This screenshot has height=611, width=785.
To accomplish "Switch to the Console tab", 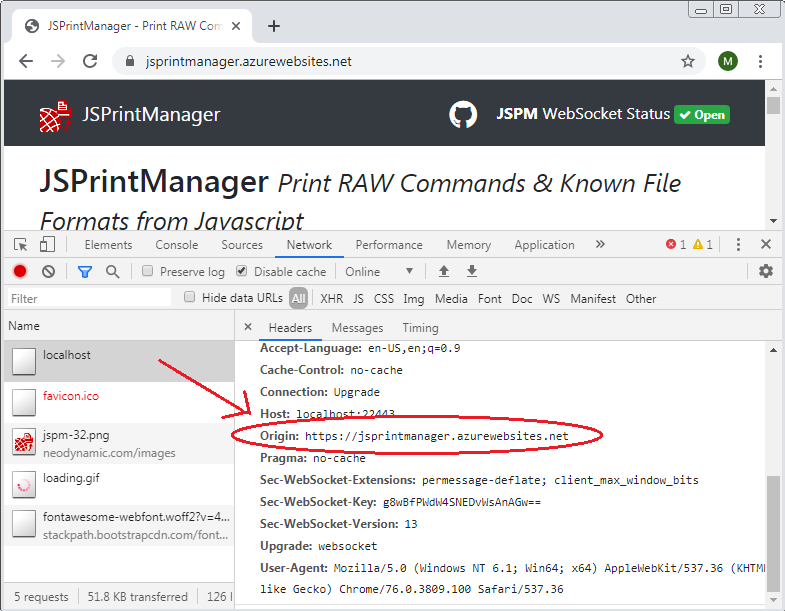I will click(x=177, y=245).
